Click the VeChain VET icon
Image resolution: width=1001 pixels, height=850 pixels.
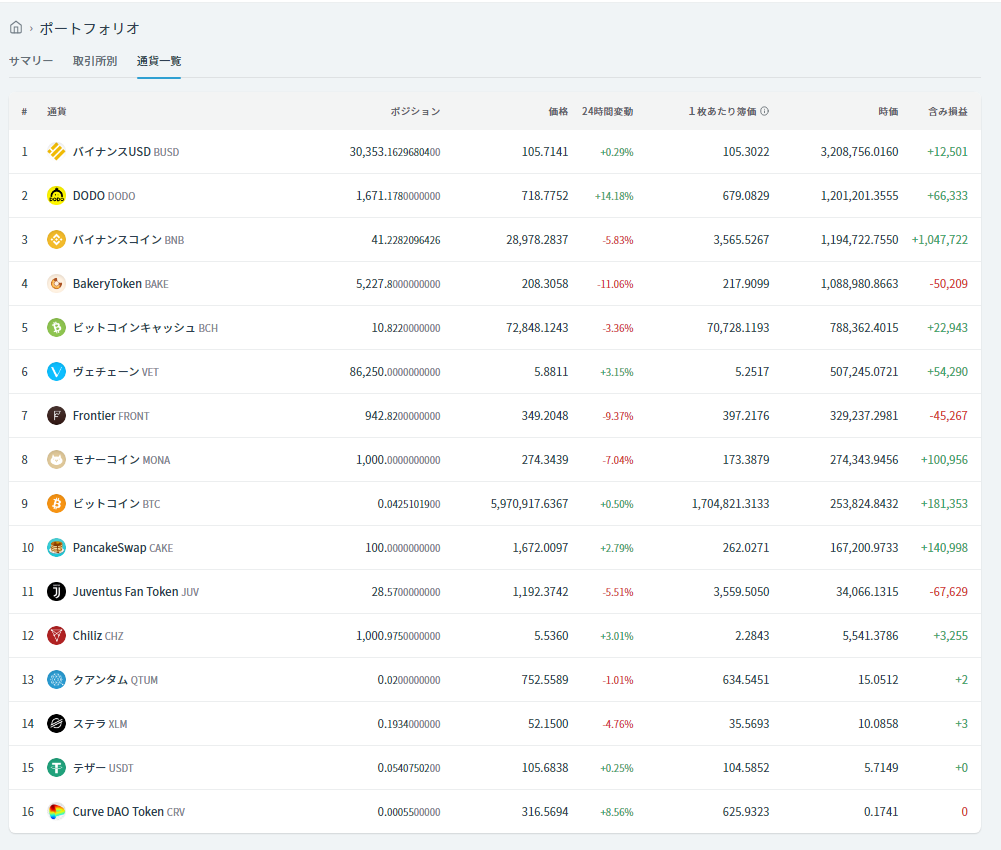pyautogui.click(x=56, y=372)
